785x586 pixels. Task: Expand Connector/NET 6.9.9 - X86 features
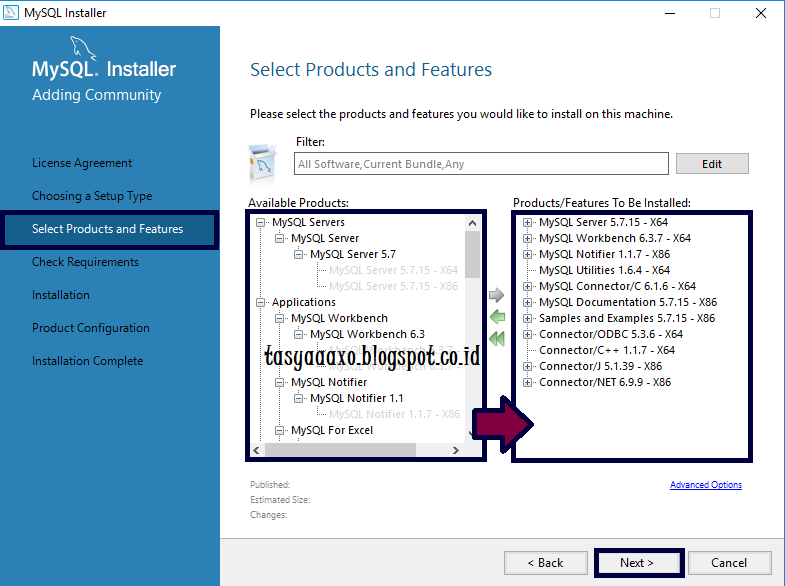point(527,382)
